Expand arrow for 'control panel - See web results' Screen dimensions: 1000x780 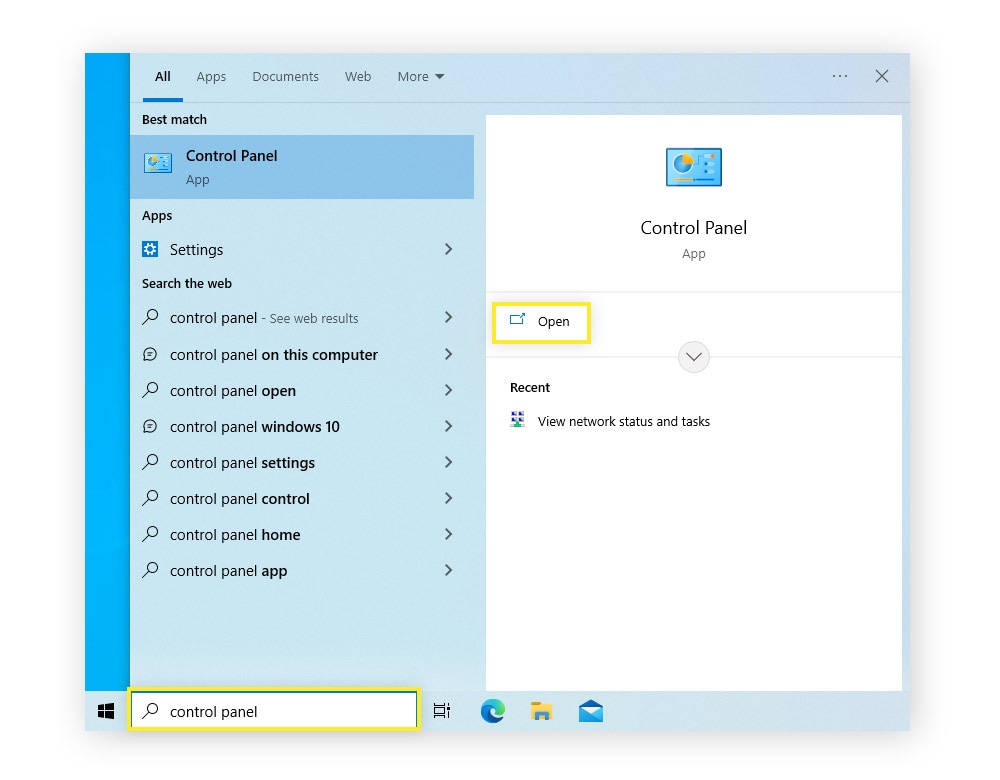448,317
